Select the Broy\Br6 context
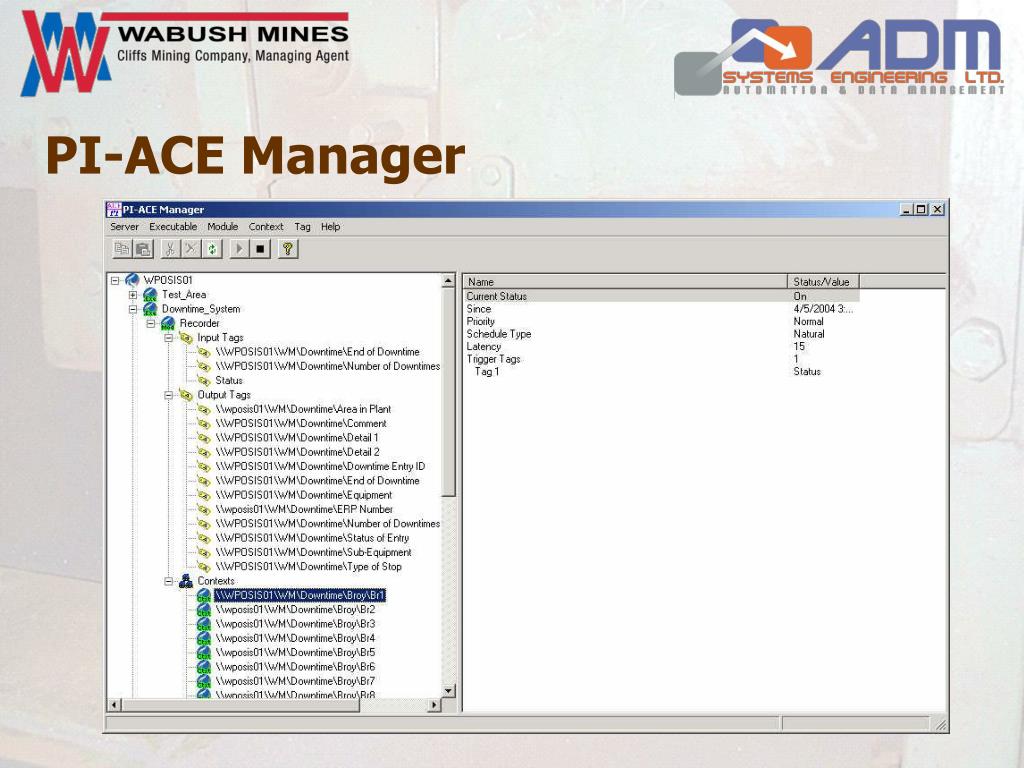Image resolution: width=1024 pixels, height=768 pixels. click(x=295, y=667)
